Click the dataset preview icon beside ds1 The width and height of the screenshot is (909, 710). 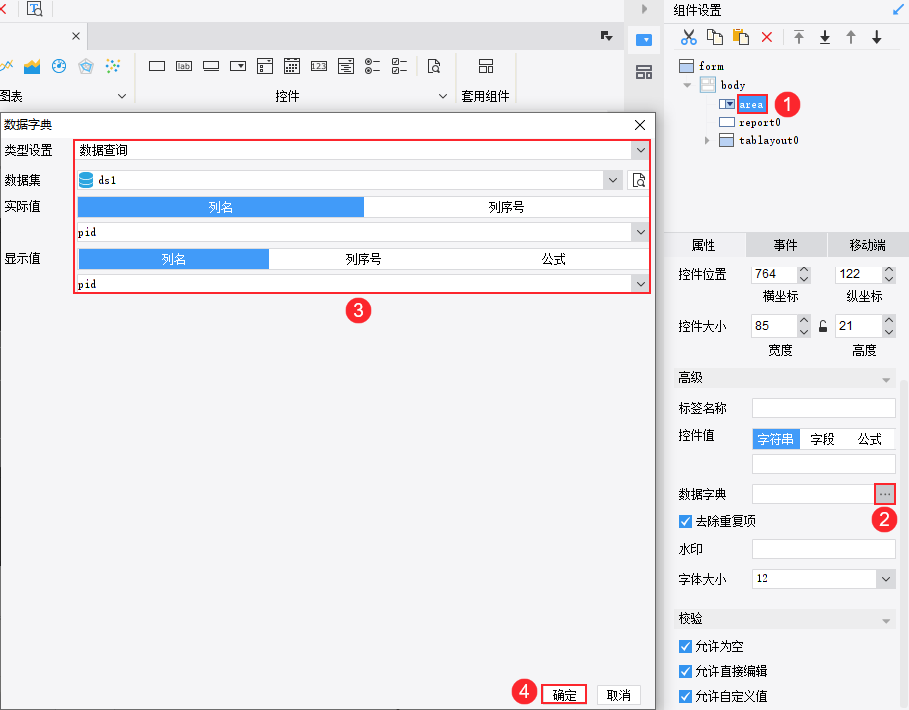(638, 180)
